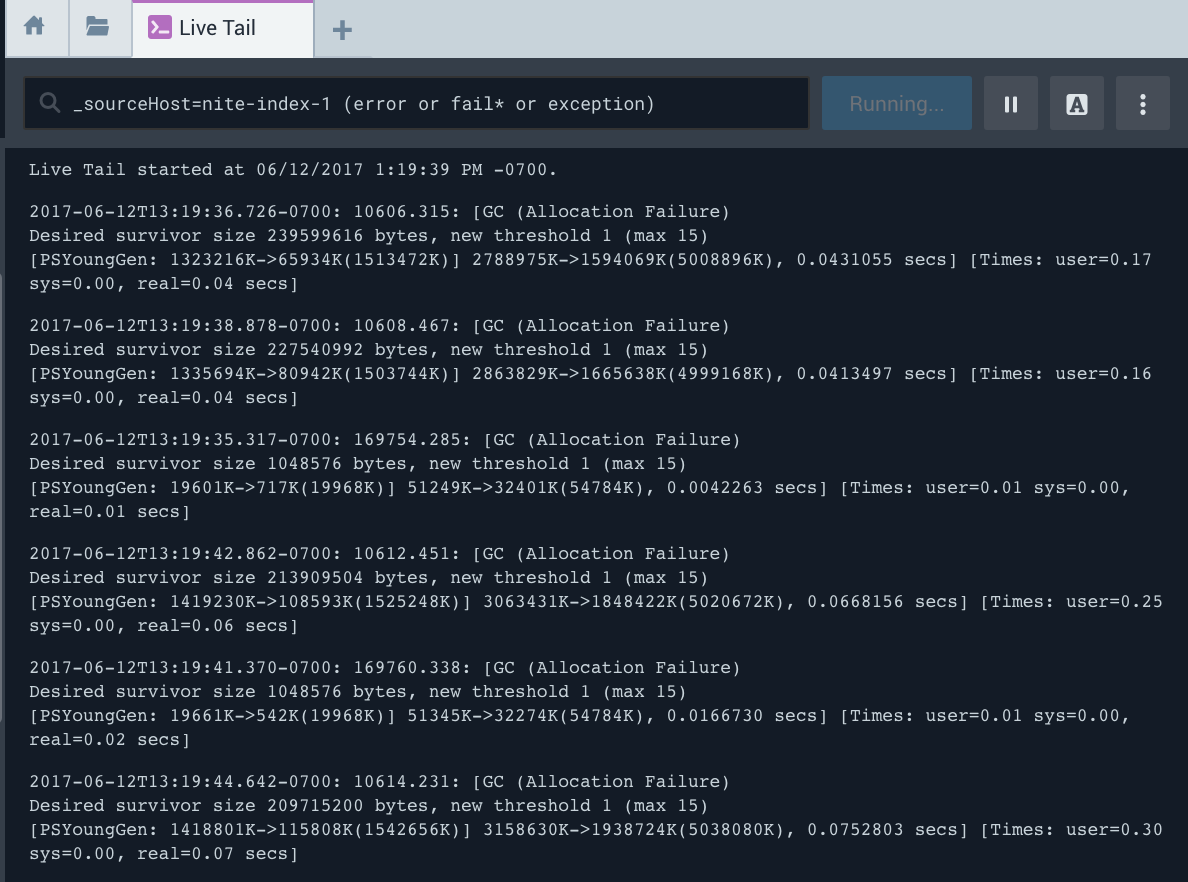The image size is (1188, 882).
Task: Click the magnifier icon in query box
Action: coord(48,104)
